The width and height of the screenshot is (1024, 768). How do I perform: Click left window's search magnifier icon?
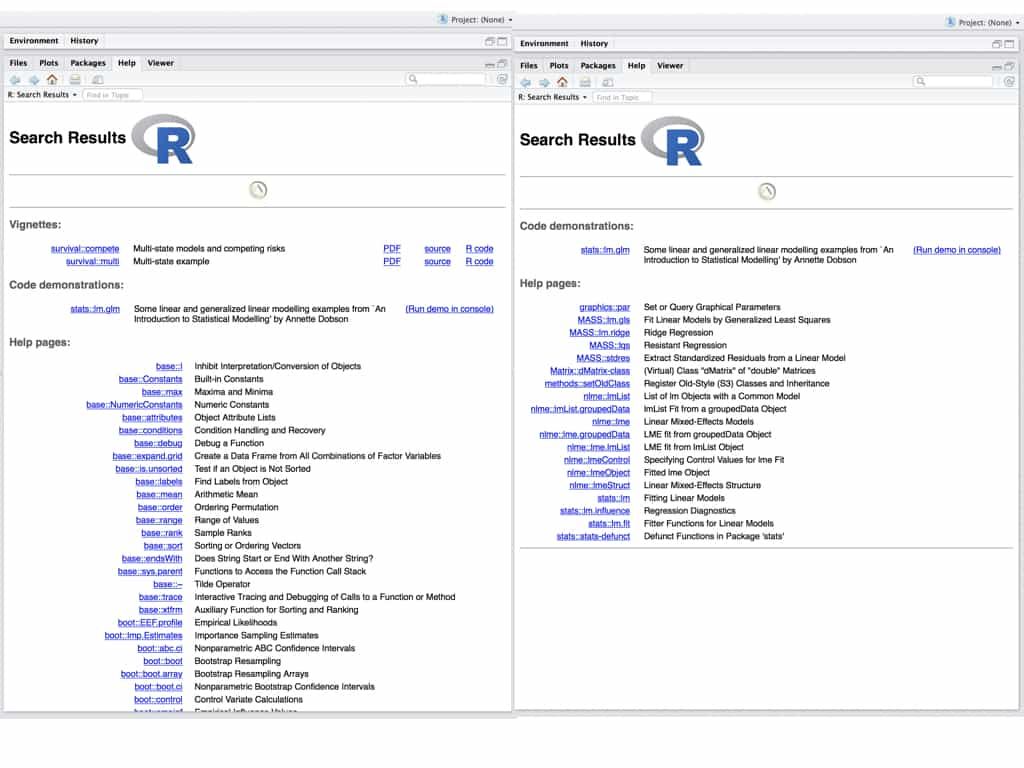pyautogui.click(x=413, y=79)
